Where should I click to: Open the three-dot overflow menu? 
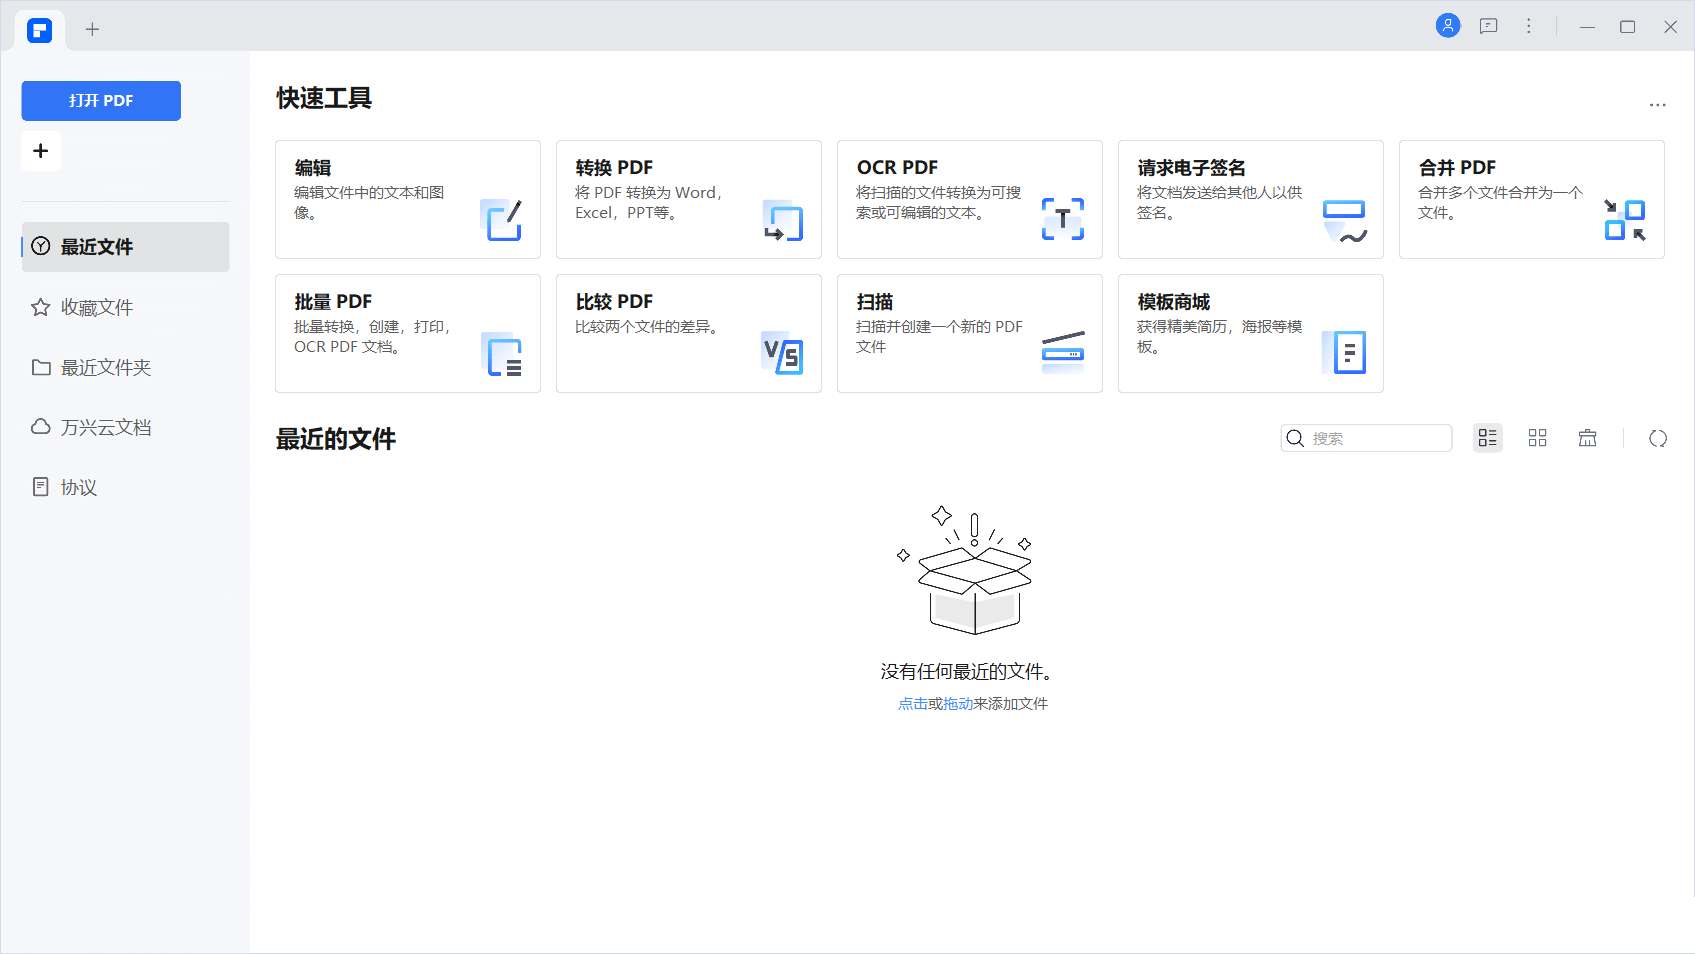point(1528,25)
